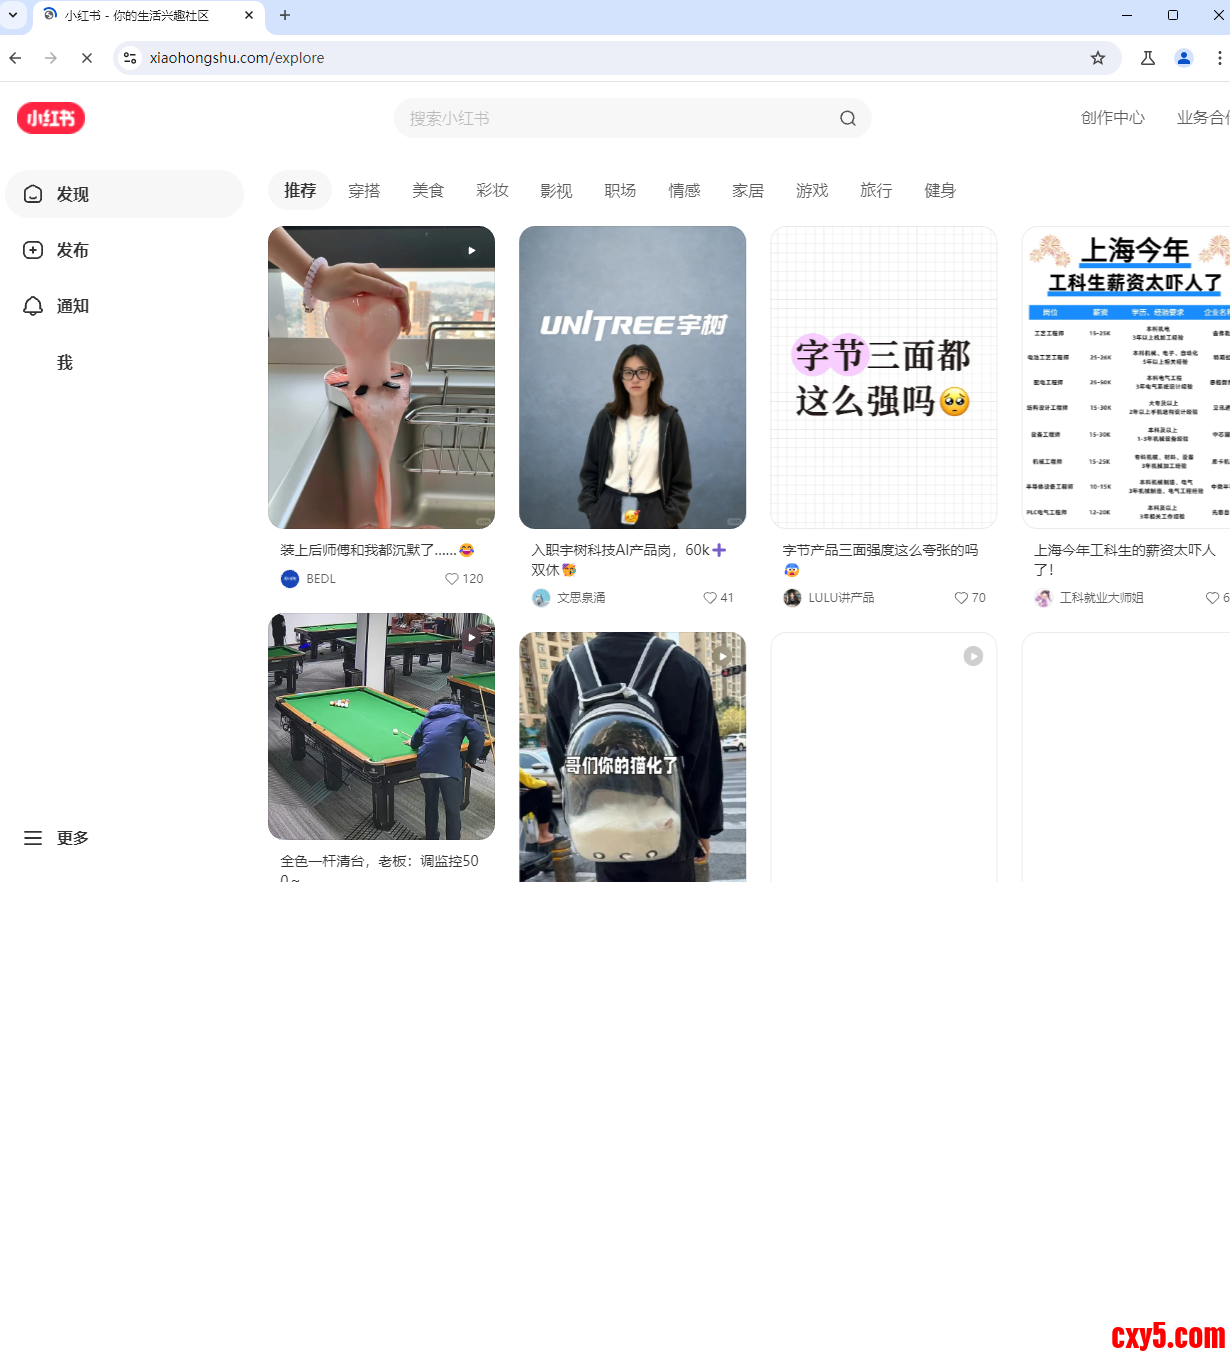
Task: Click the search magnifier icon
Action: (x=847, y=118)
